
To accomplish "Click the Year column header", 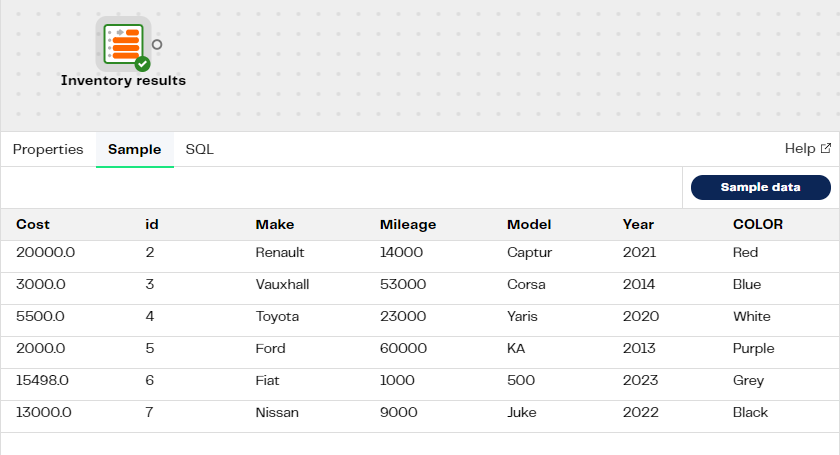I will 638,225.
